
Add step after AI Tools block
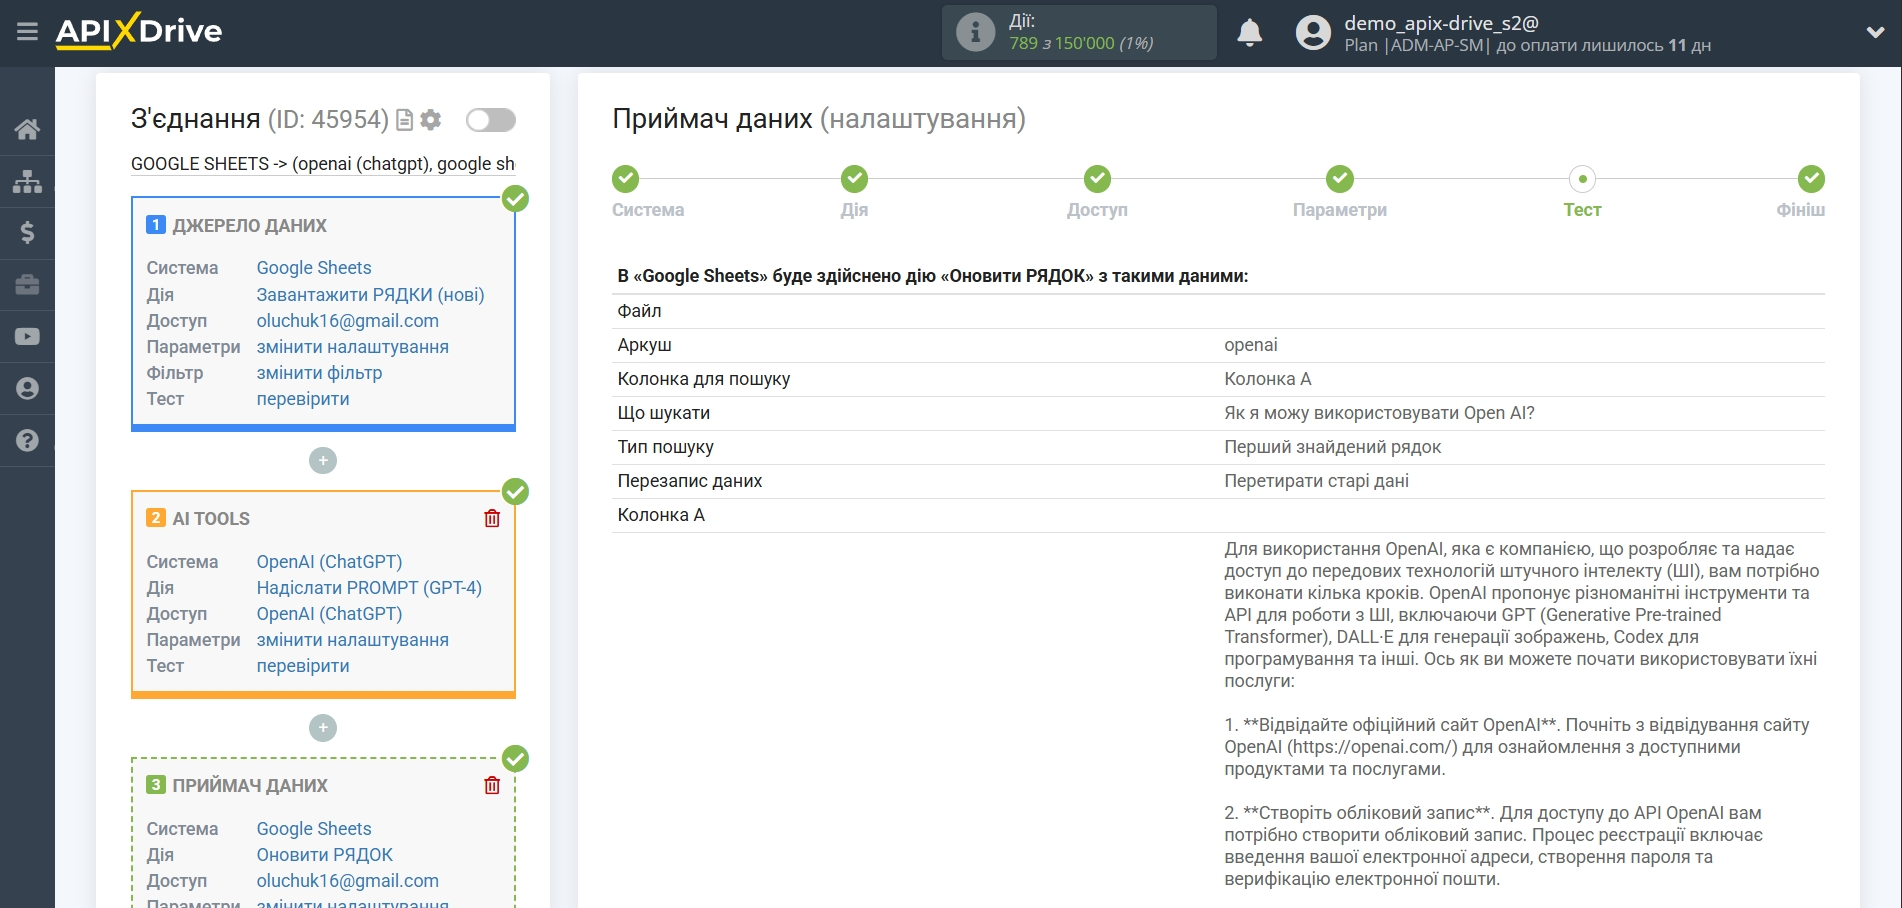[323, 728]
